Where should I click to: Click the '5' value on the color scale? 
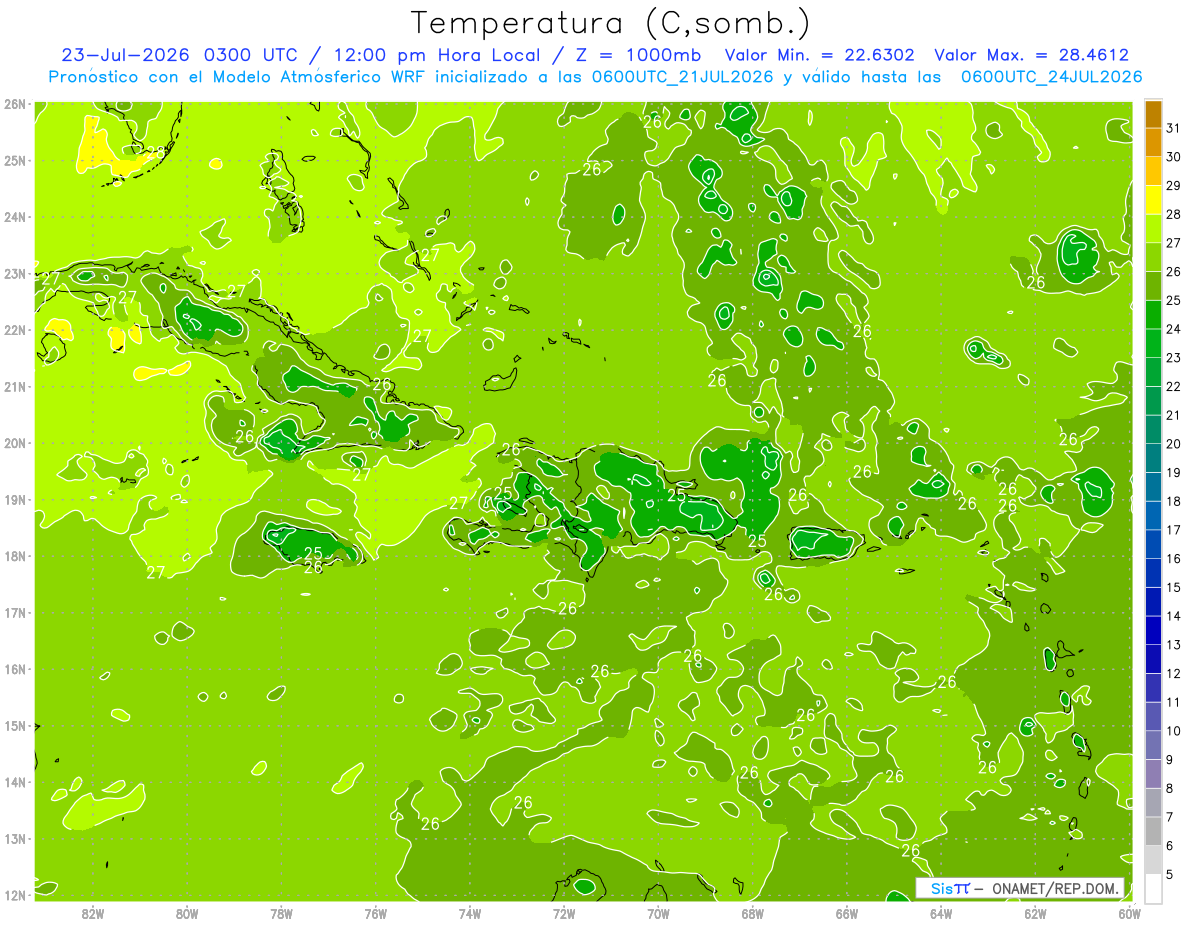click(x=1171, y=875)
